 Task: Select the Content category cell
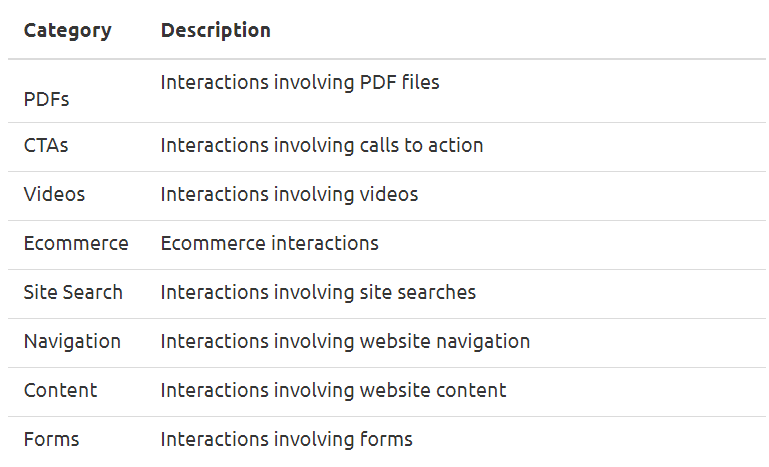point(60,391)
